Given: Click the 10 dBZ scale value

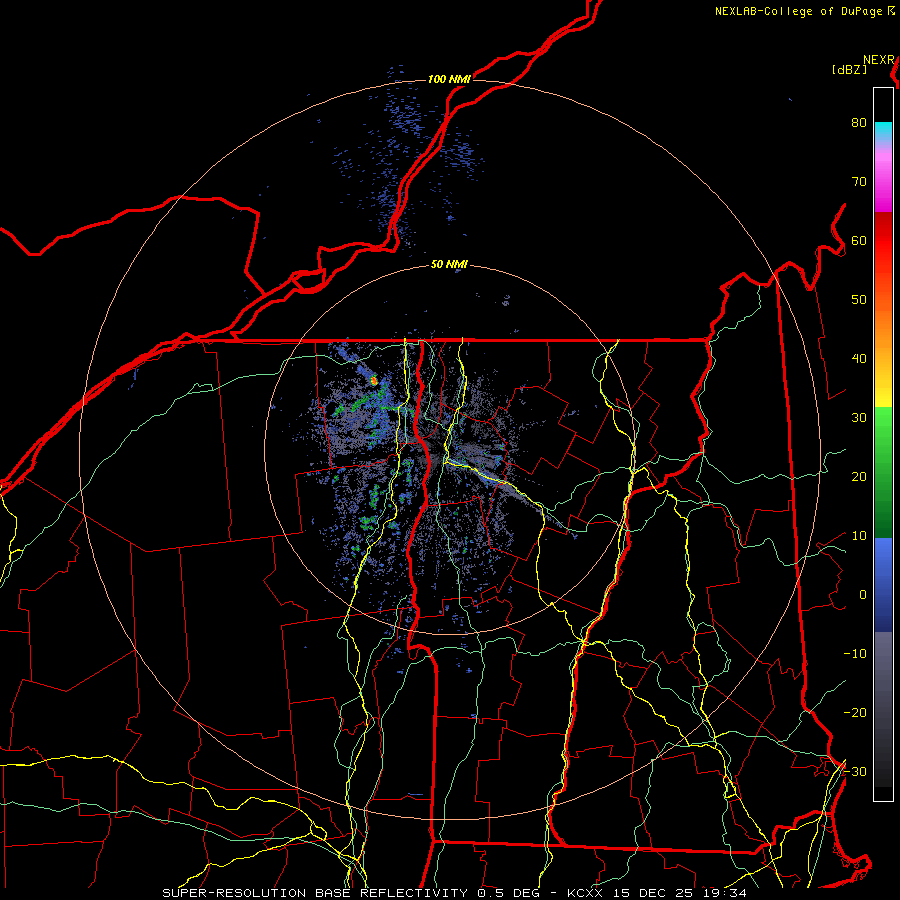Looking at the screenshot, I should 859,536.
